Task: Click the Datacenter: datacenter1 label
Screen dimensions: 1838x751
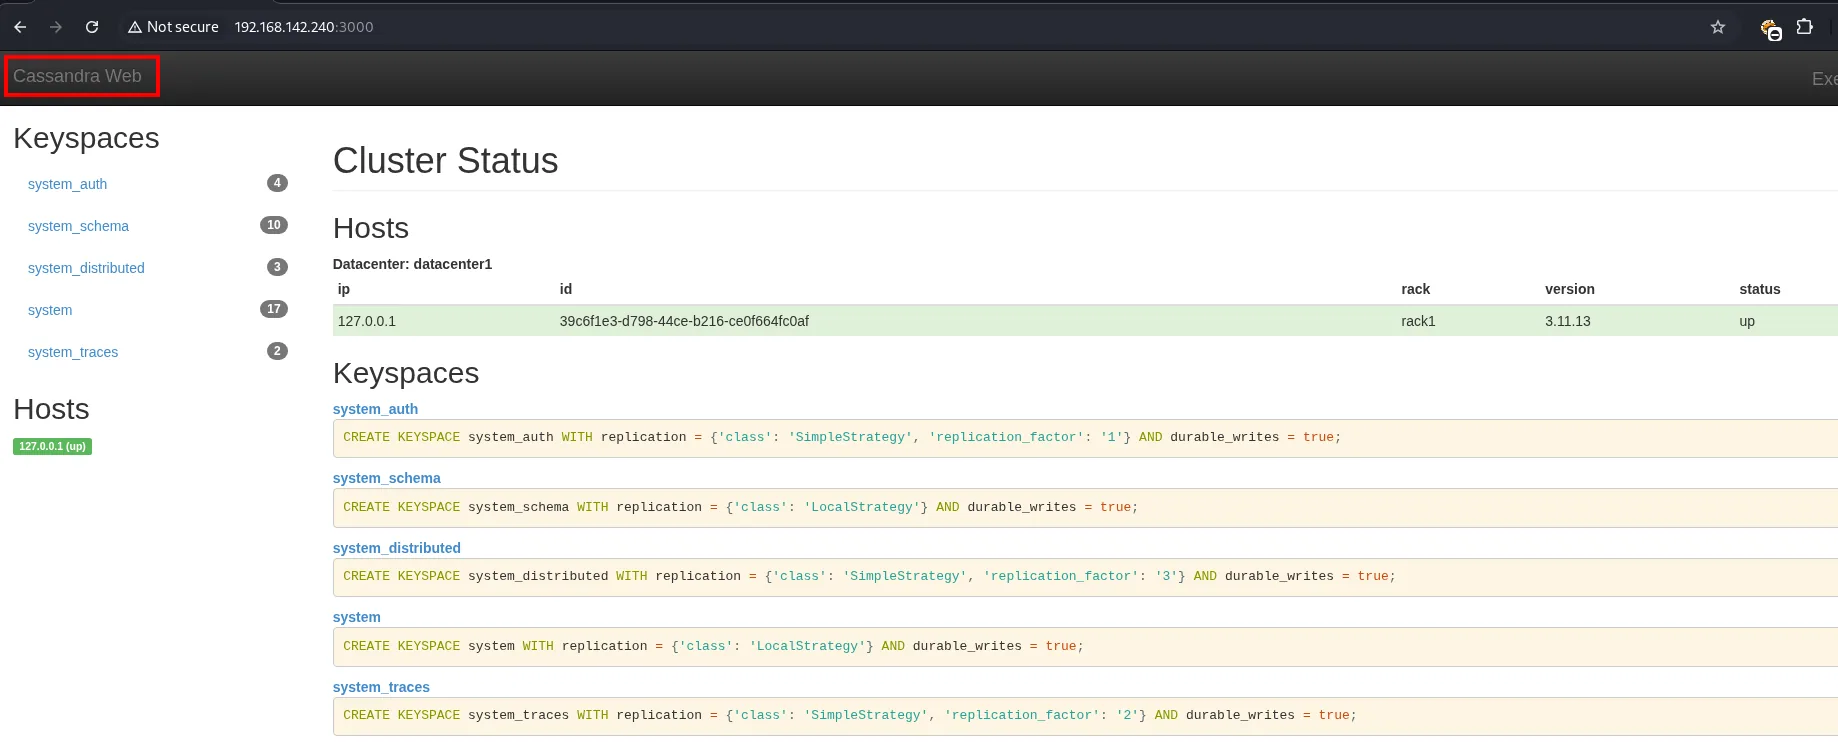Action: pos(412,264)
